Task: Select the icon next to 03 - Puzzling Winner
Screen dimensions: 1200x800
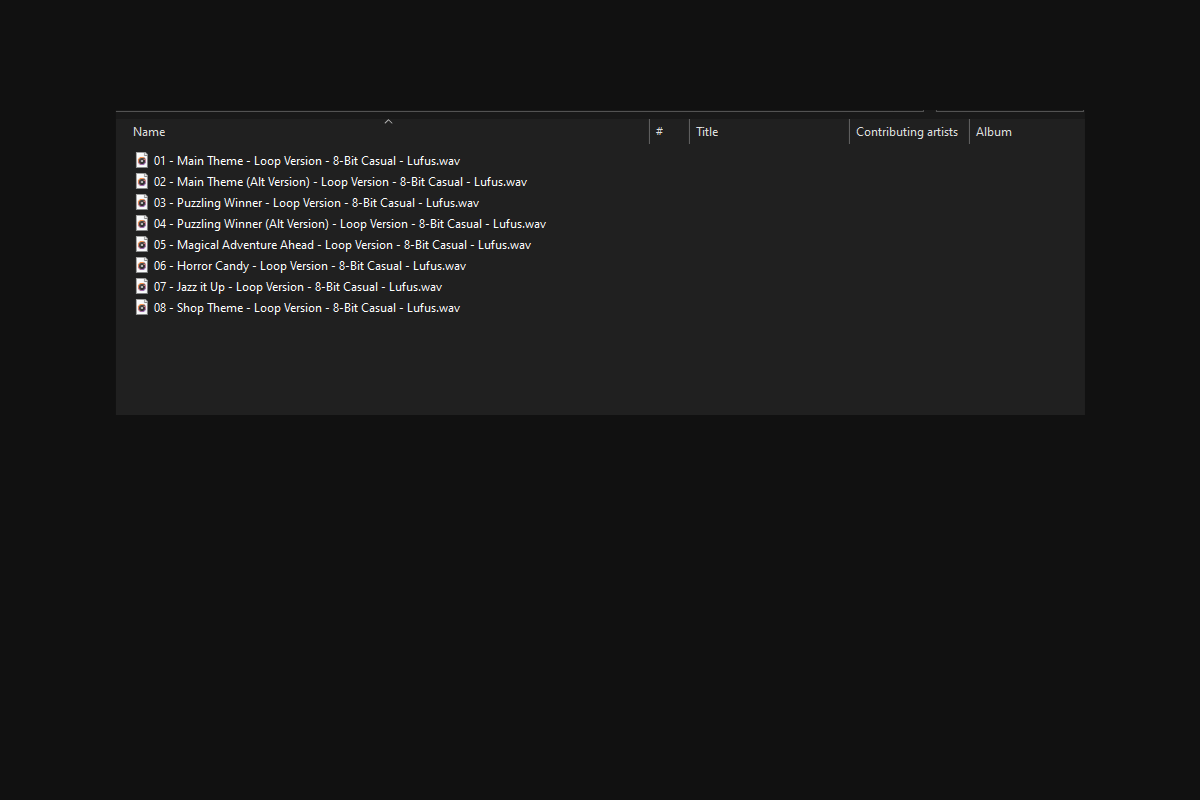Action: [x=142, y=202]
